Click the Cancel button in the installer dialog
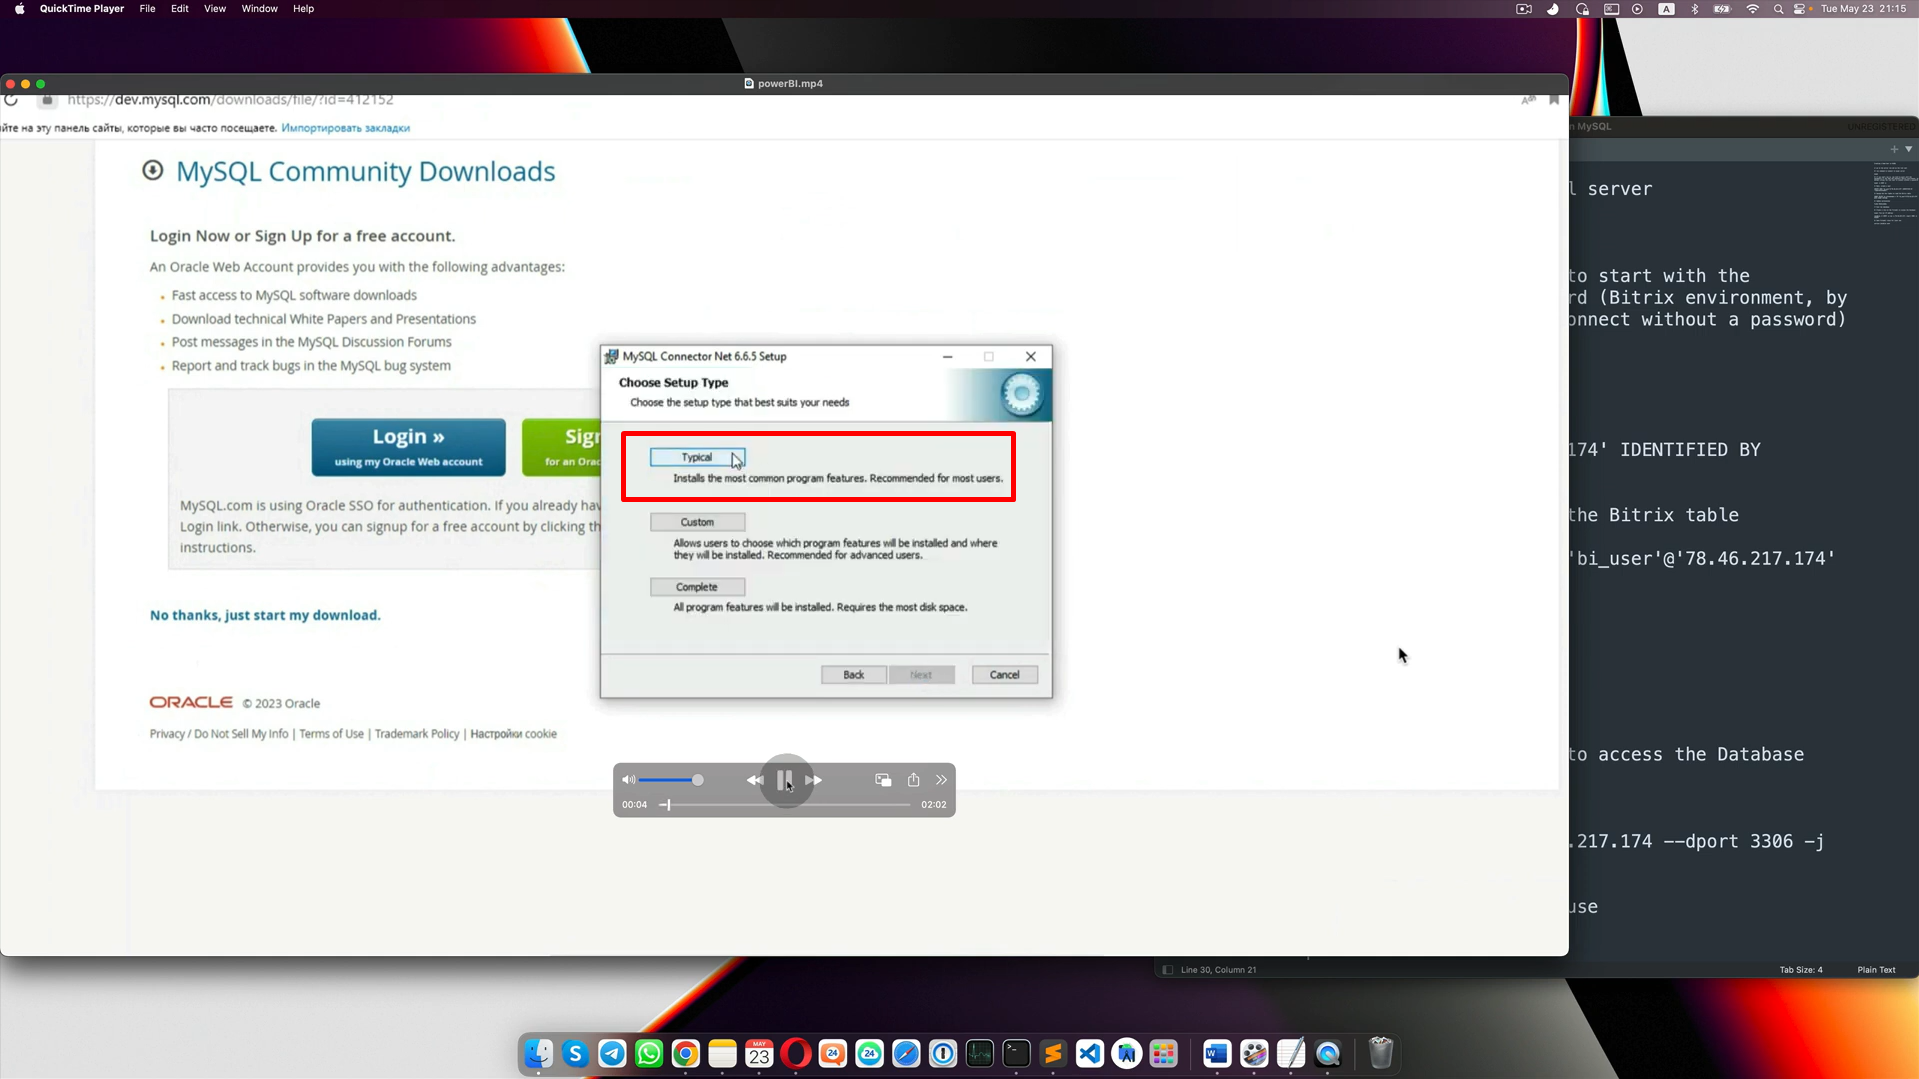1919x1079 pixels. coord(1004,674)
